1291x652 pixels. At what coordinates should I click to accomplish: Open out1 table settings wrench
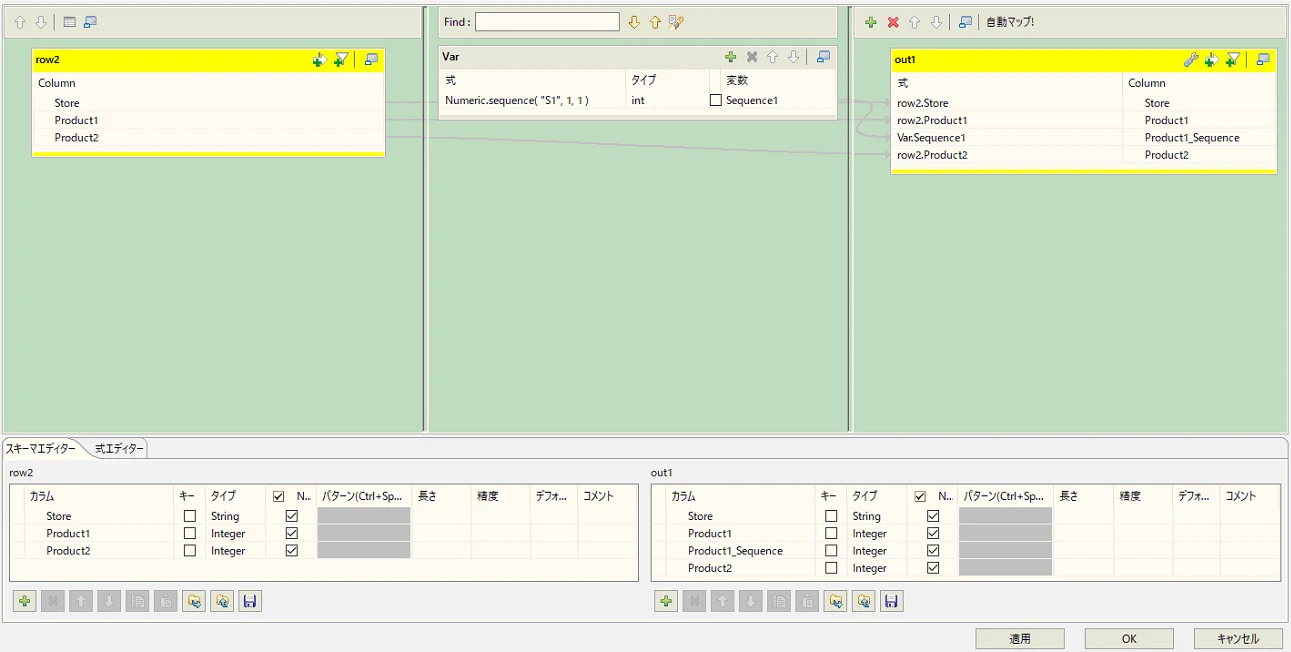pyautogui.click(x=1190, y=60)
